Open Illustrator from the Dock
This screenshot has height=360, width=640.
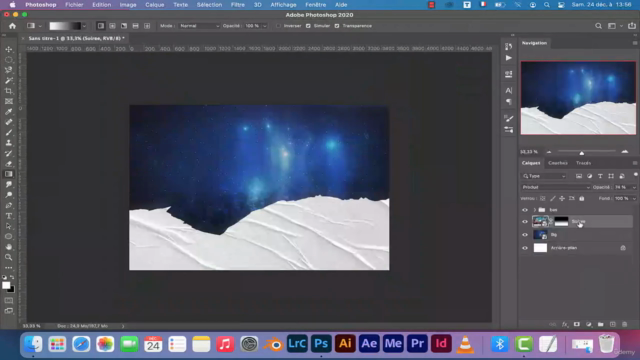click(345, 344)
